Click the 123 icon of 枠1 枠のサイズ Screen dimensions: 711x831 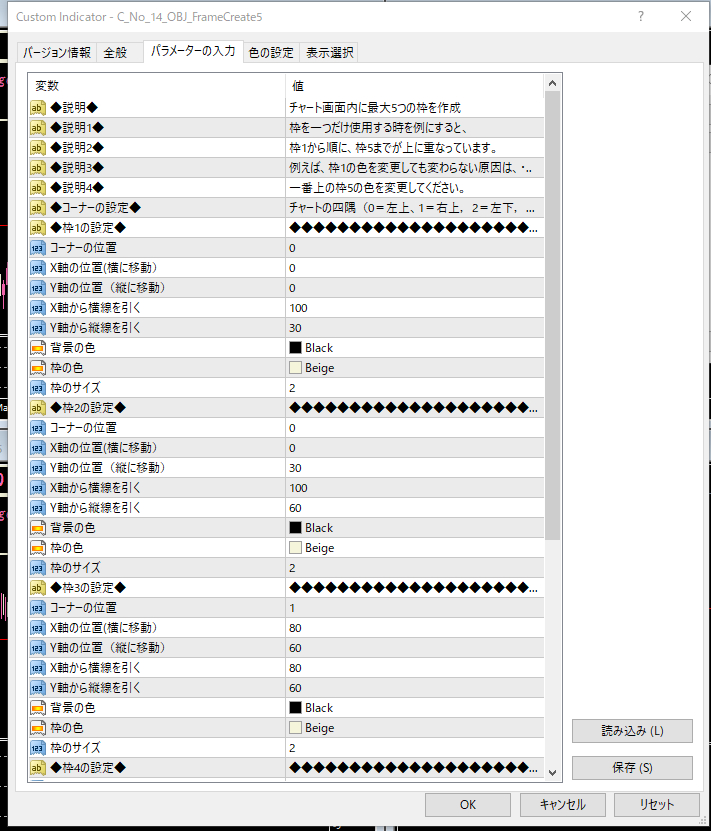38,388
